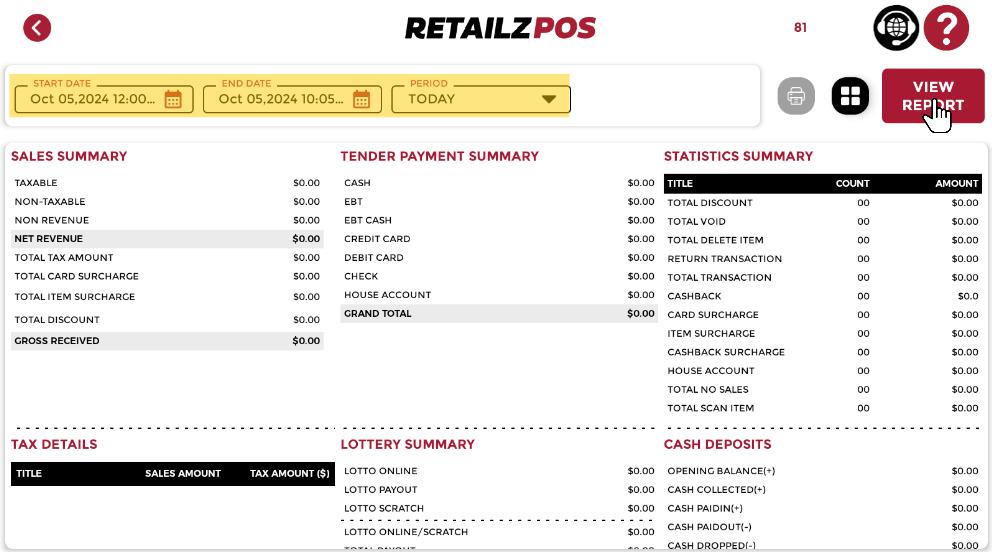Screen dimensions: 992x552
Task: Click the Total Void row
Action: (822, 221)
